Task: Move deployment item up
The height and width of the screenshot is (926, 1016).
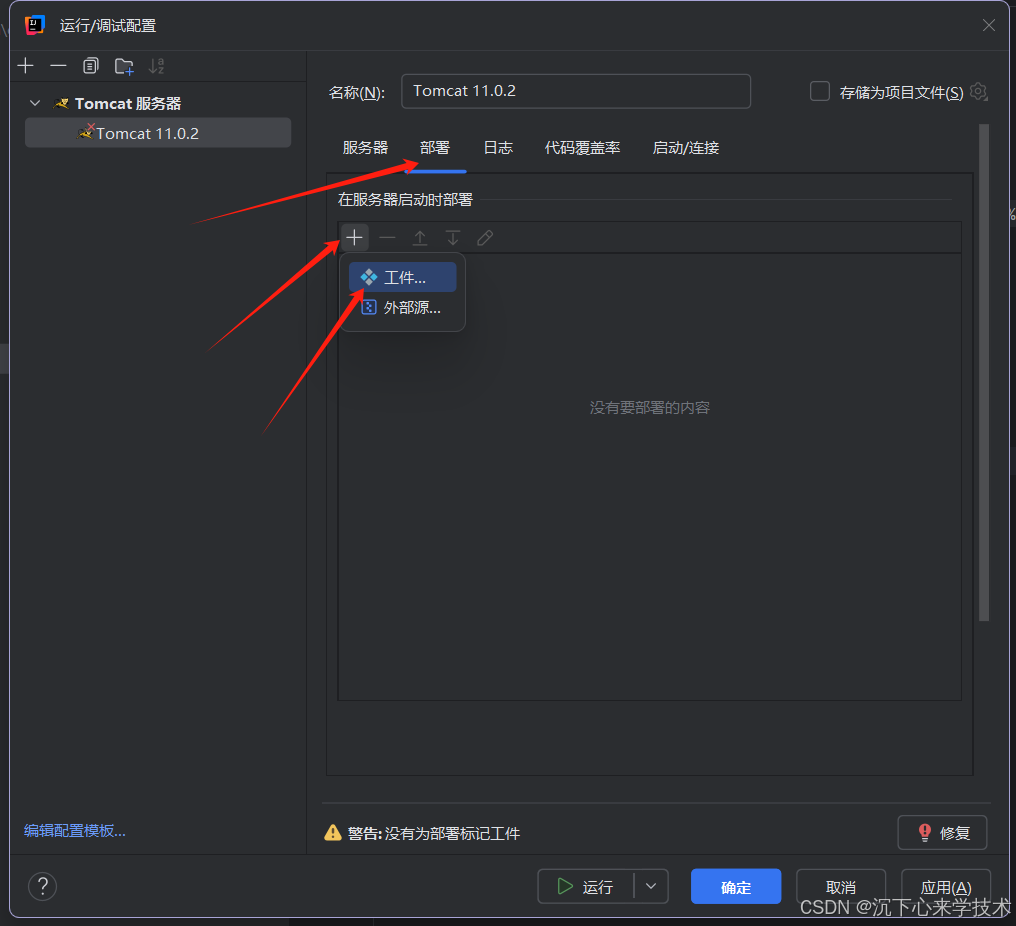Action: coord(420,238)
